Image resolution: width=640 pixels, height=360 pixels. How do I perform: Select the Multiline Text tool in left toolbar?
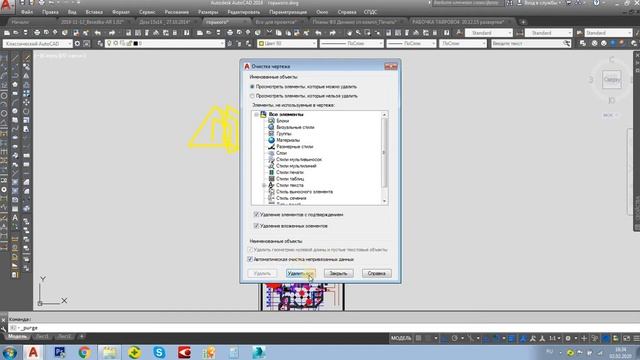pos(15,218)
